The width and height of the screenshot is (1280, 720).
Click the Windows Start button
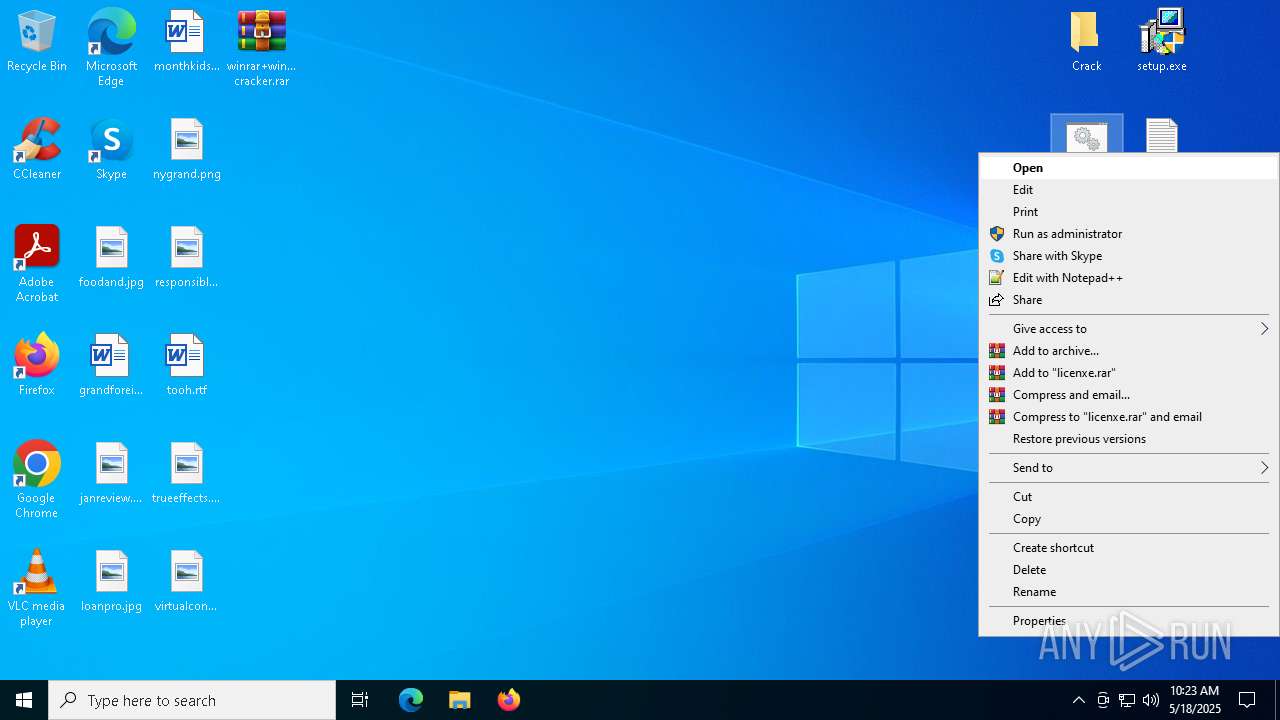(24, 700)
